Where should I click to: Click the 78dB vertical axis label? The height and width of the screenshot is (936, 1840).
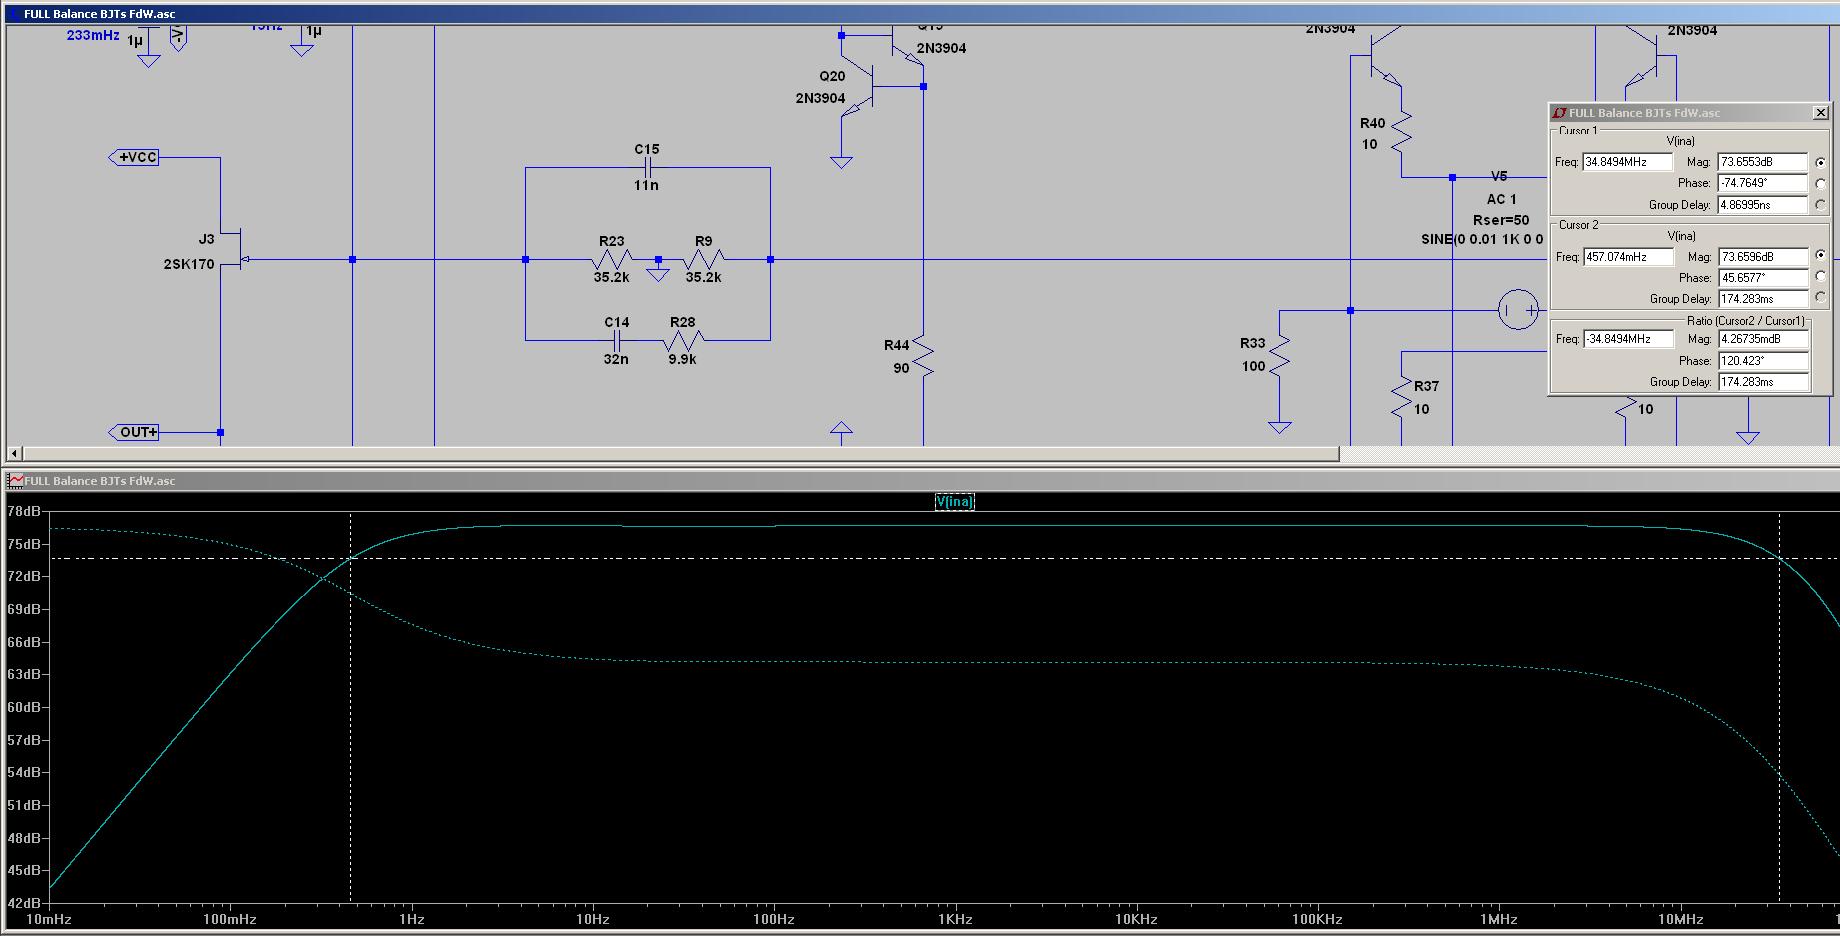coord(24,511)
